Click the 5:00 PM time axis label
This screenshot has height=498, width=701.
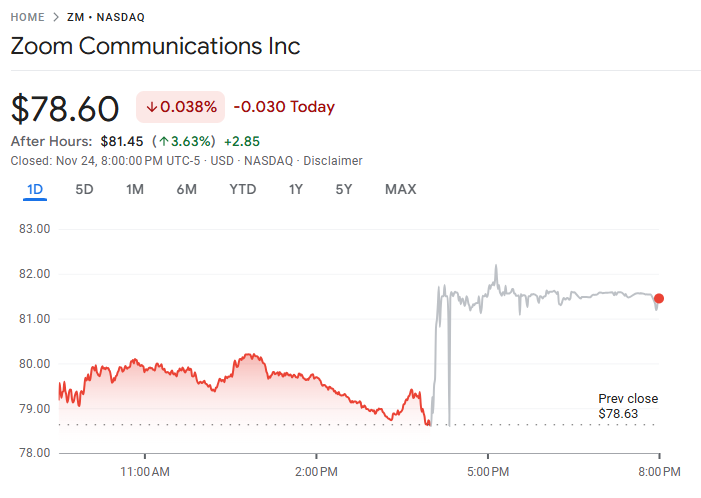pos(491,470)
